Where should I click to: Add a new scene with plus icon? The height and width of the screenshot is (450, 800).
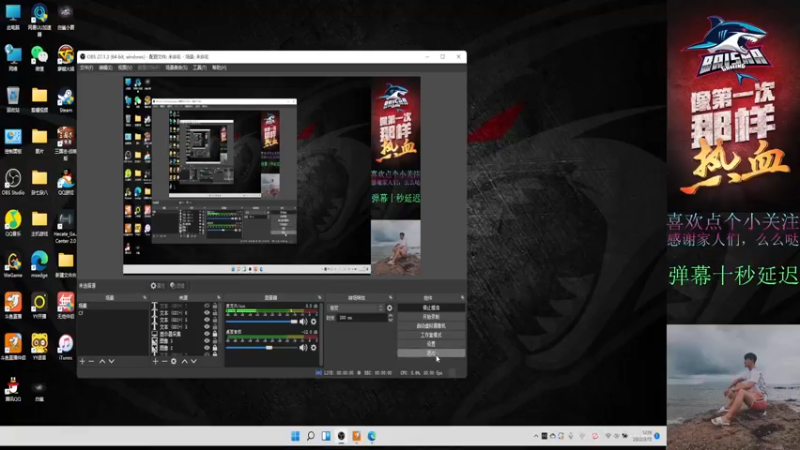(x=82, y=361)
